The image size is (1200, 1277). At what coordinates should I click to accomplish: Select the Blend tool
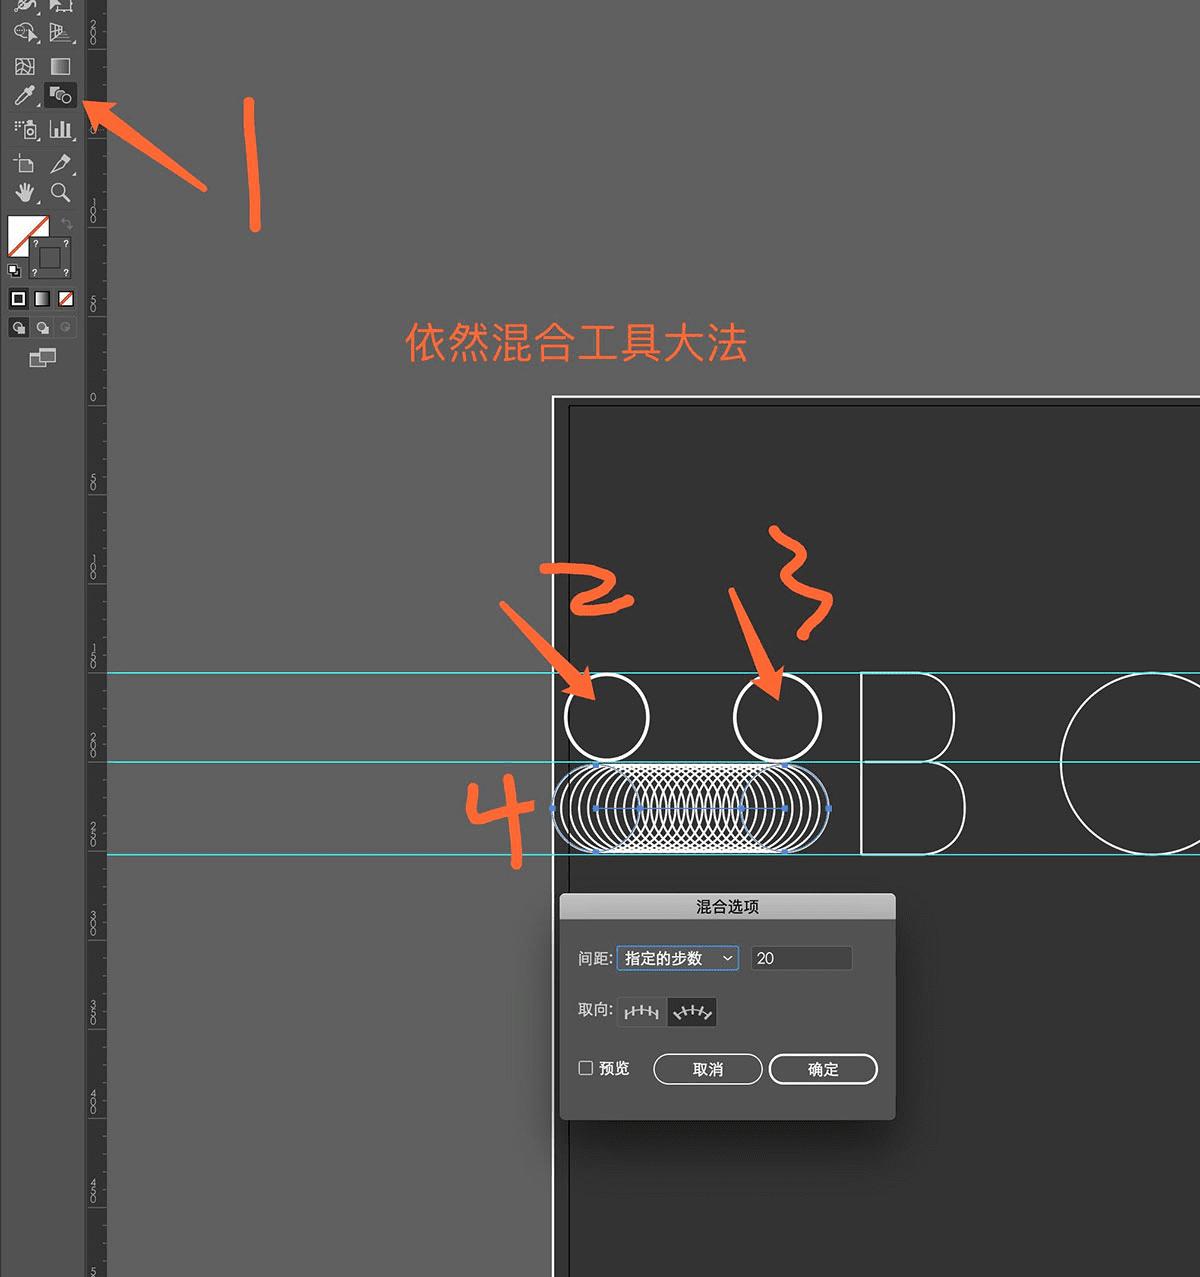pyautogui.click(x=61, y=96)
